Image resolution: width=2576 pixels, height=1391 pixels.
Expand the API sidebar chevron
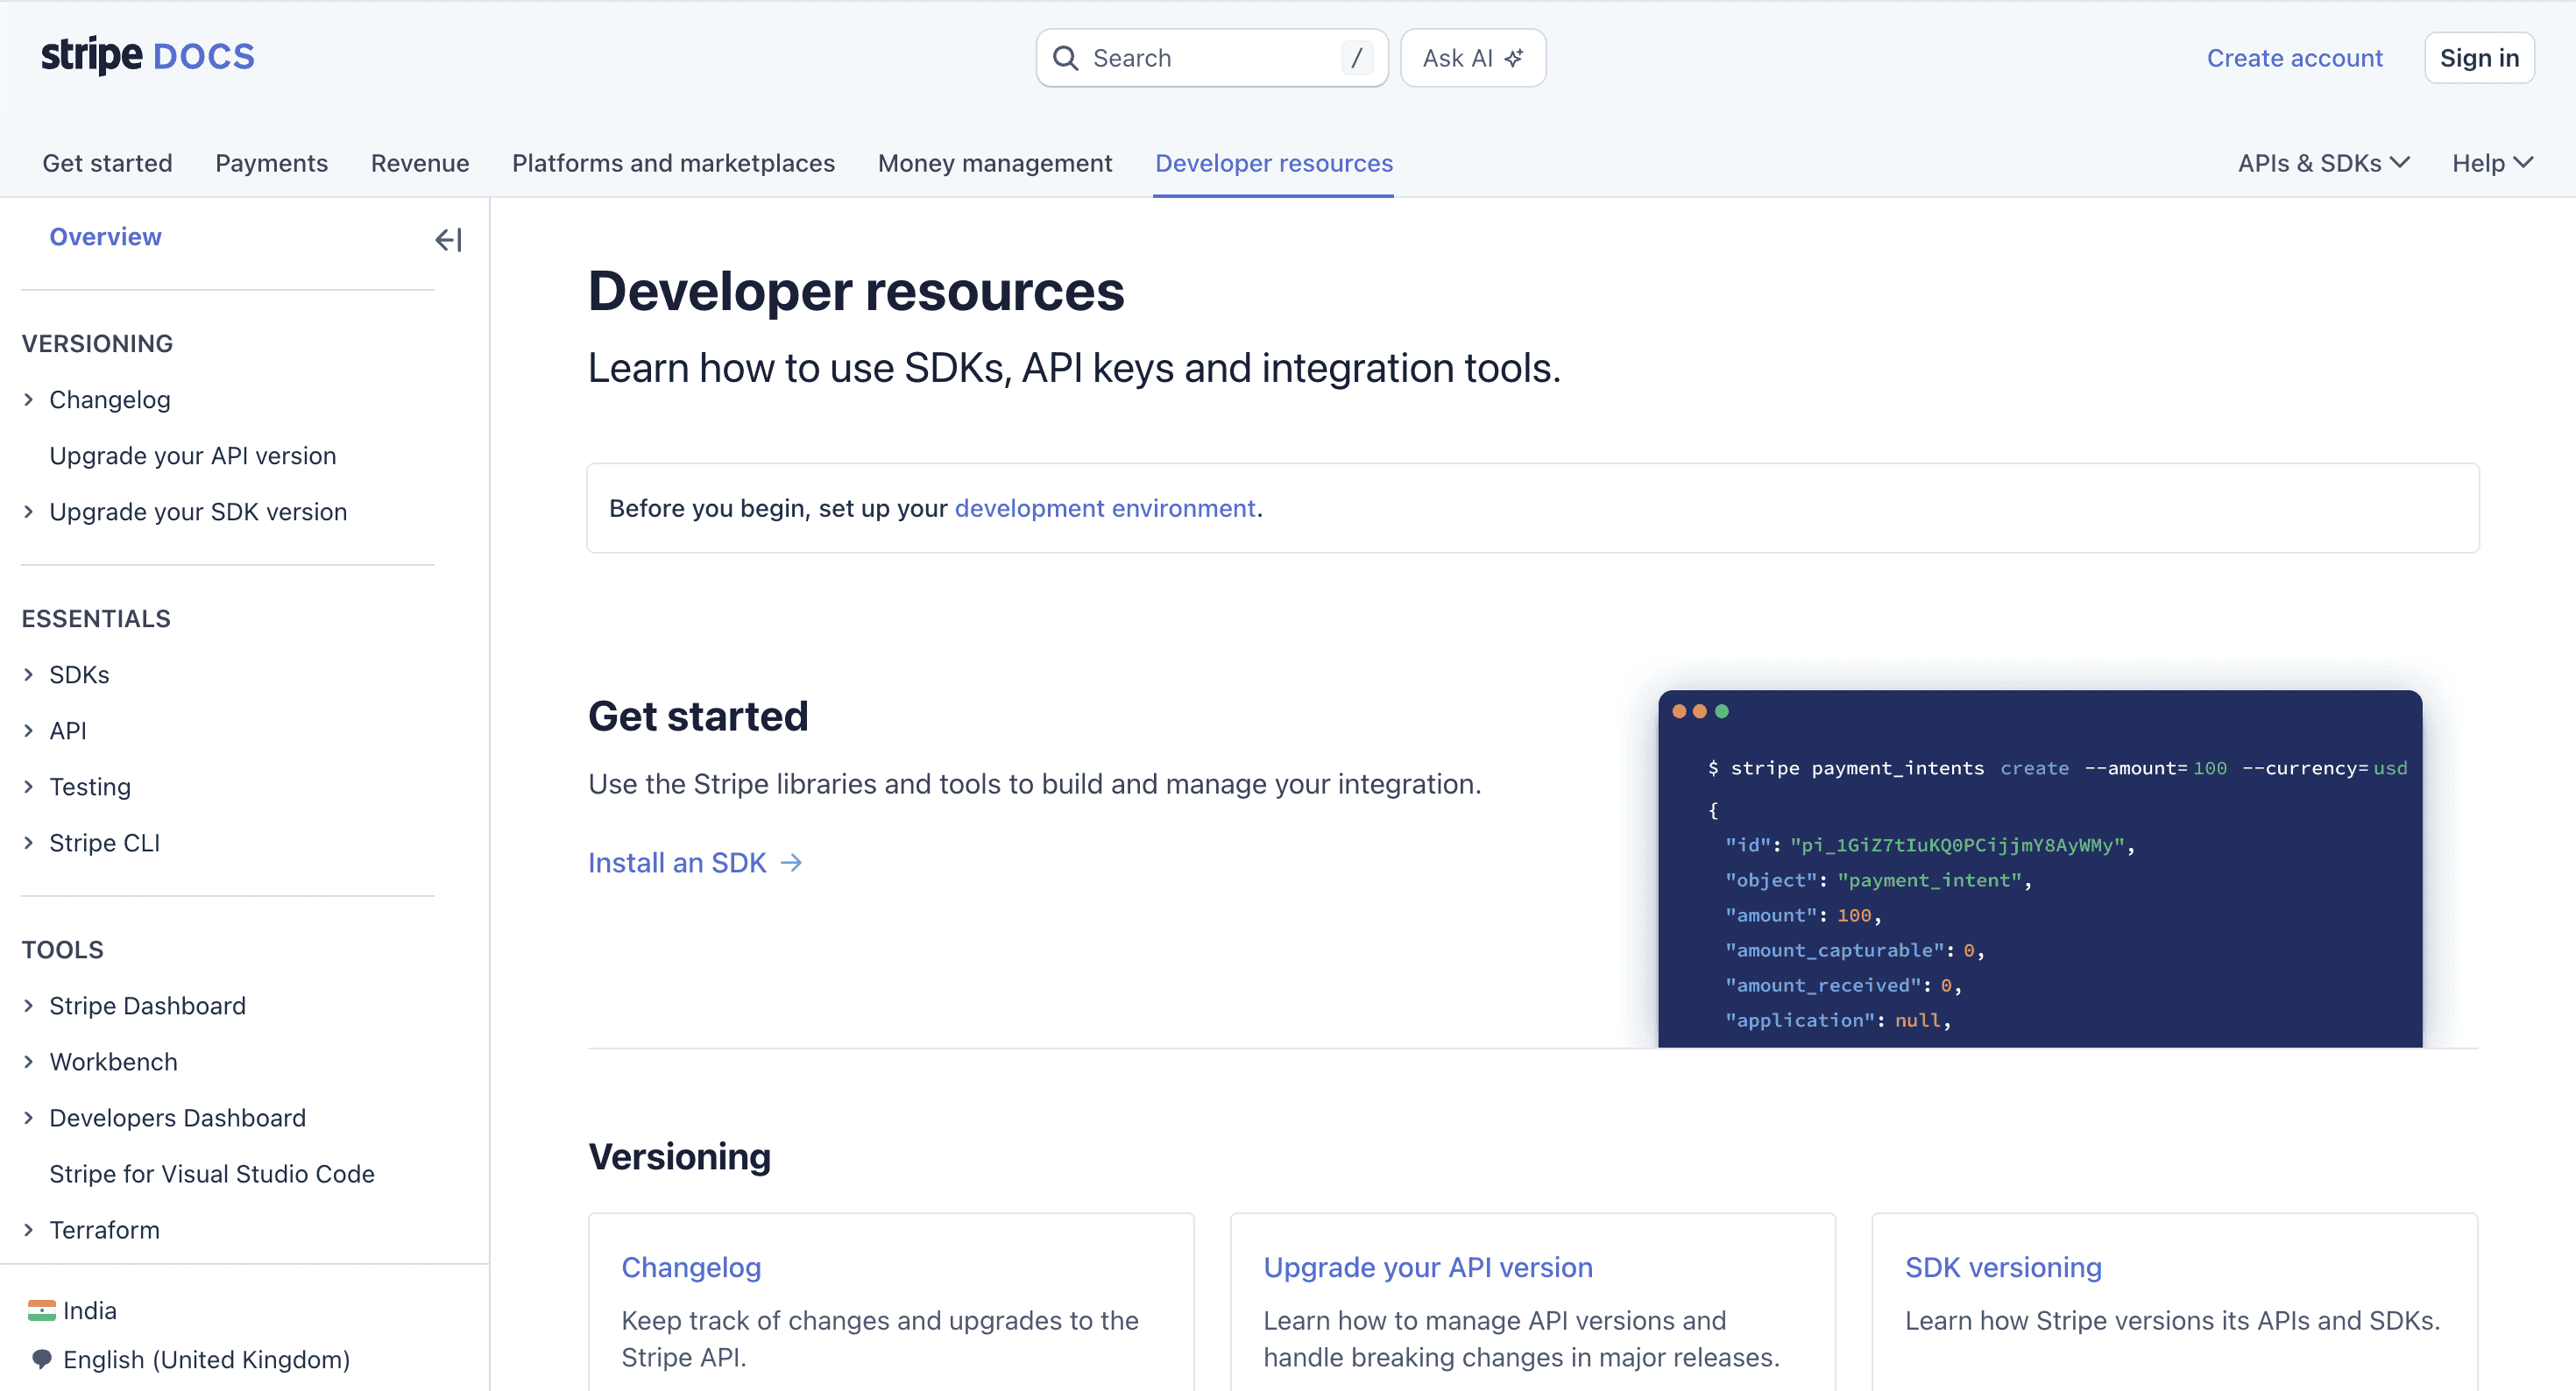pos(28,730)
